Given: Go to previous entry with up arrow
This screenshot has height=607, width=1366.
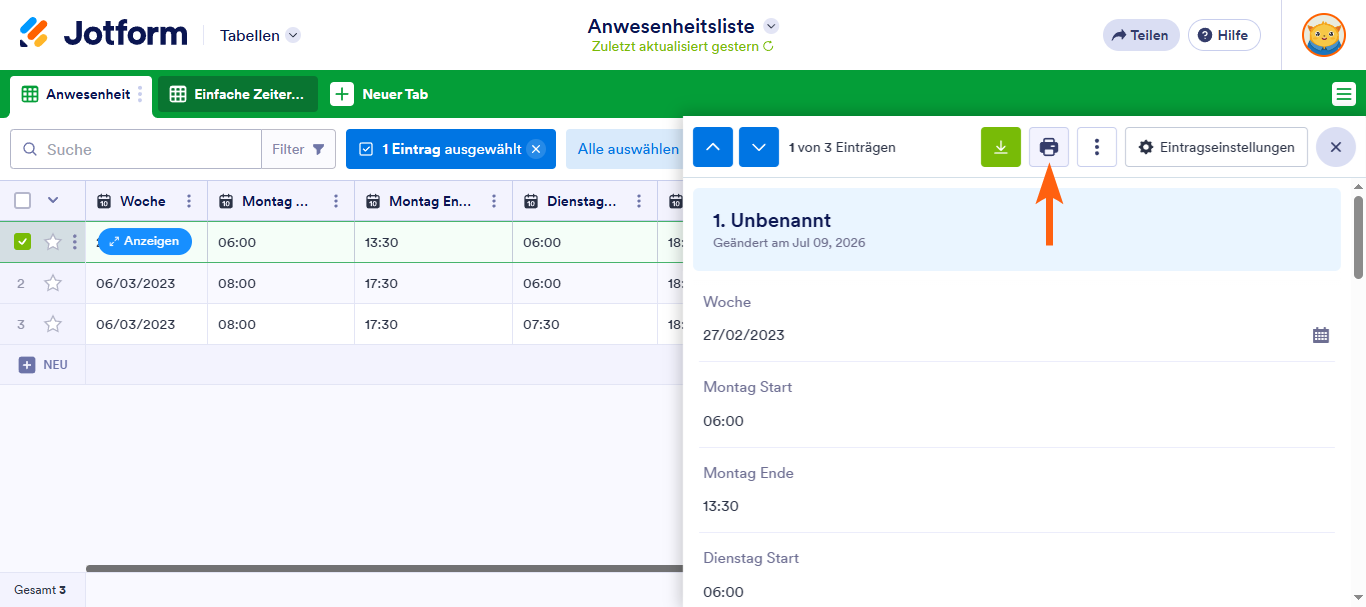Looking at the screenshot, I should click(713, 147).
